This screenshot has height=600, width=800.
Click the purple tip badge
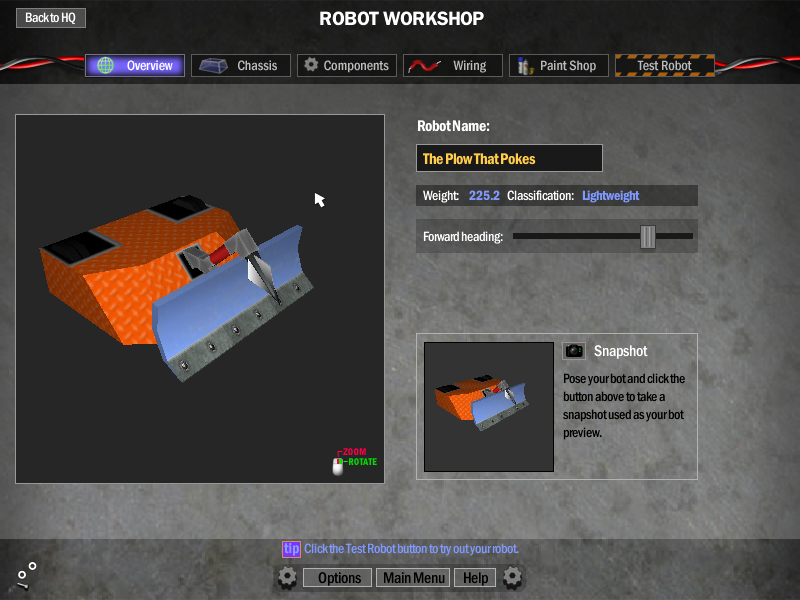coord(291,549)
